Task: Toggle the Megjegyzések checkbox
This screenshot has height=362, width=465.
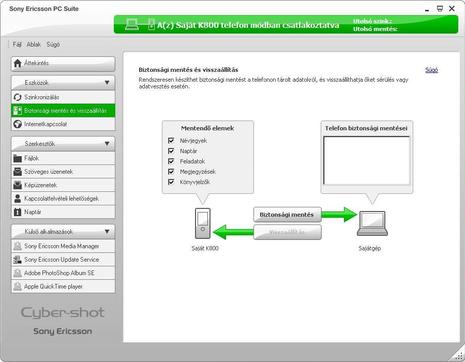Action: (171, 171)
